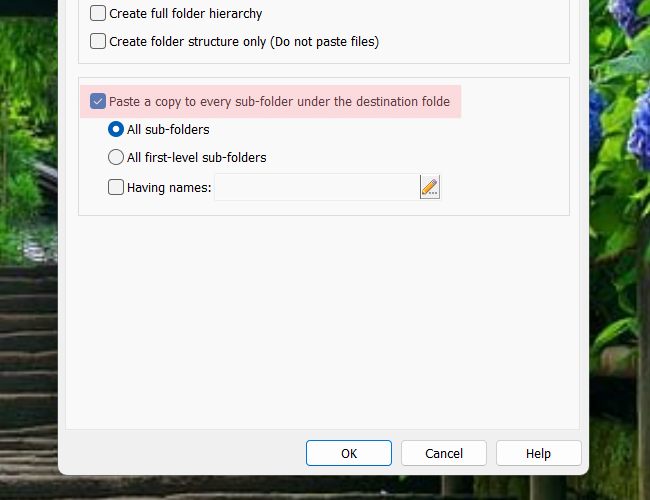
Task: Click the 'Having names:' label text
Action: coord(169,187)
